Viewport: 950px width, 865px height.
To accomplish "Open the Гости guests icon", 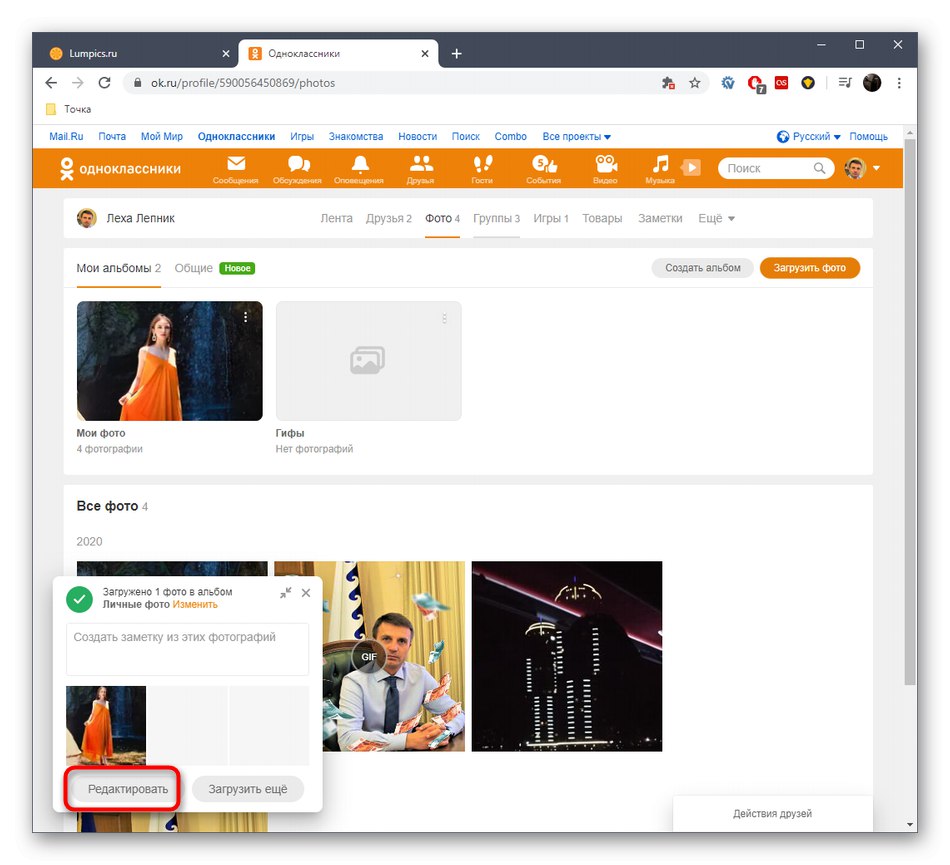I will [482, 169].
